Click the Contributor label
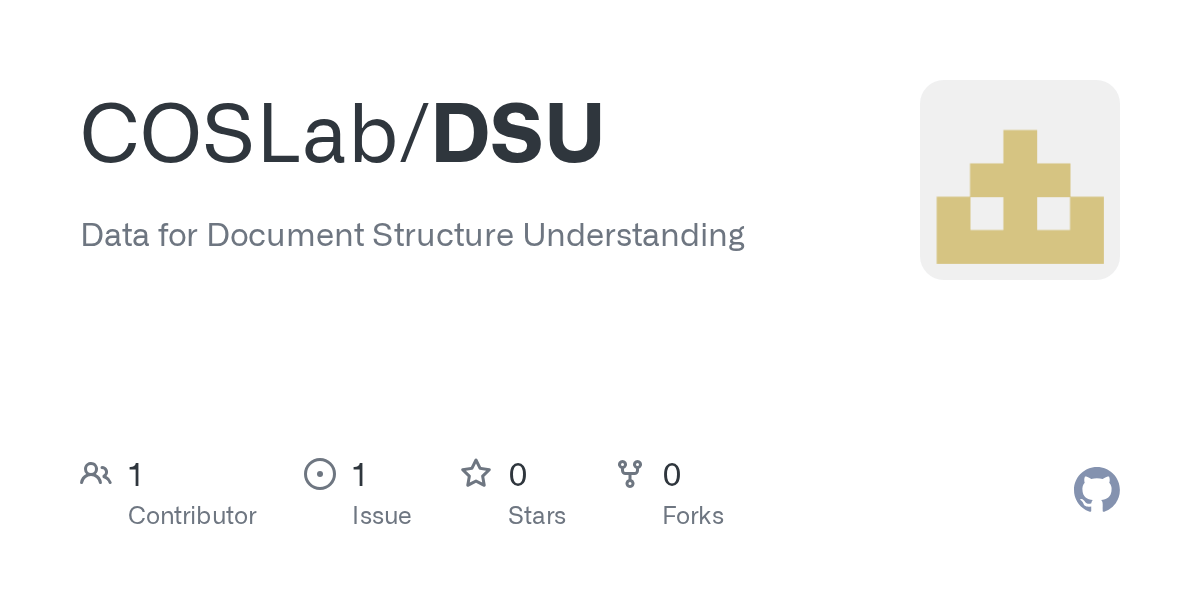The width and height of the screenshot is (1200, 600). point(192,516)
